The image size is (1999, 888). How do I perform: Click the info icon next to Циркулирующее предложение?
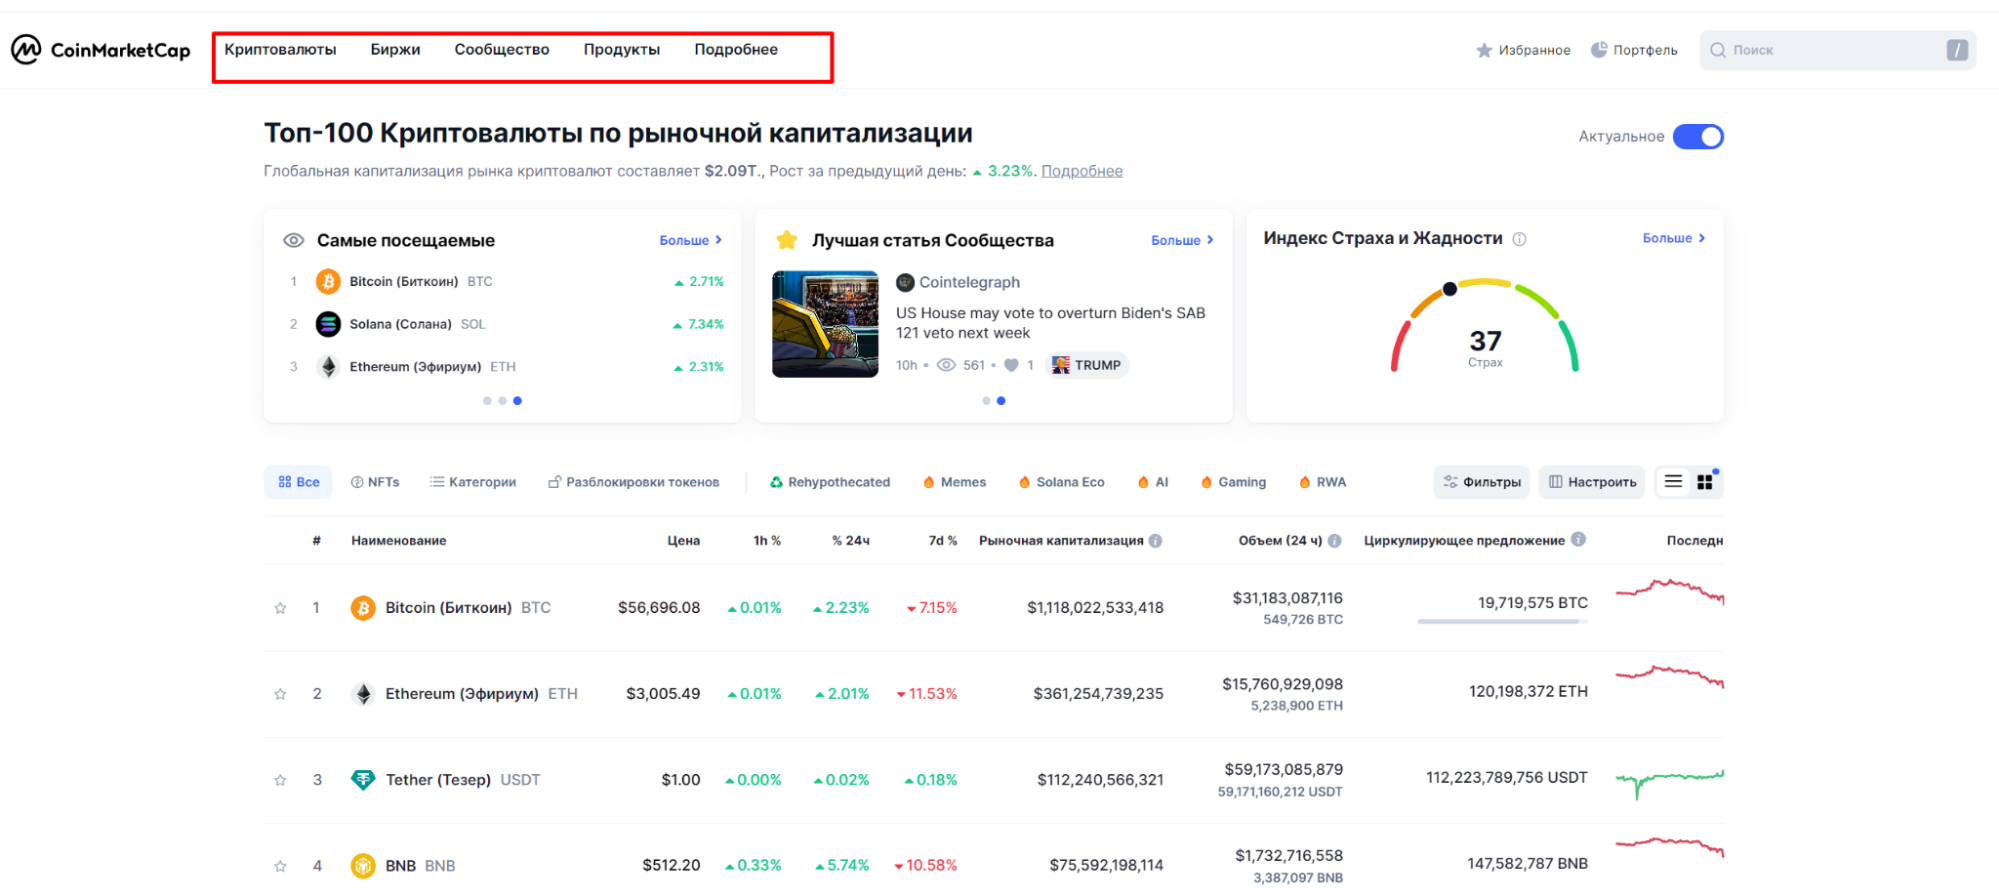[x=1578, y=540]
